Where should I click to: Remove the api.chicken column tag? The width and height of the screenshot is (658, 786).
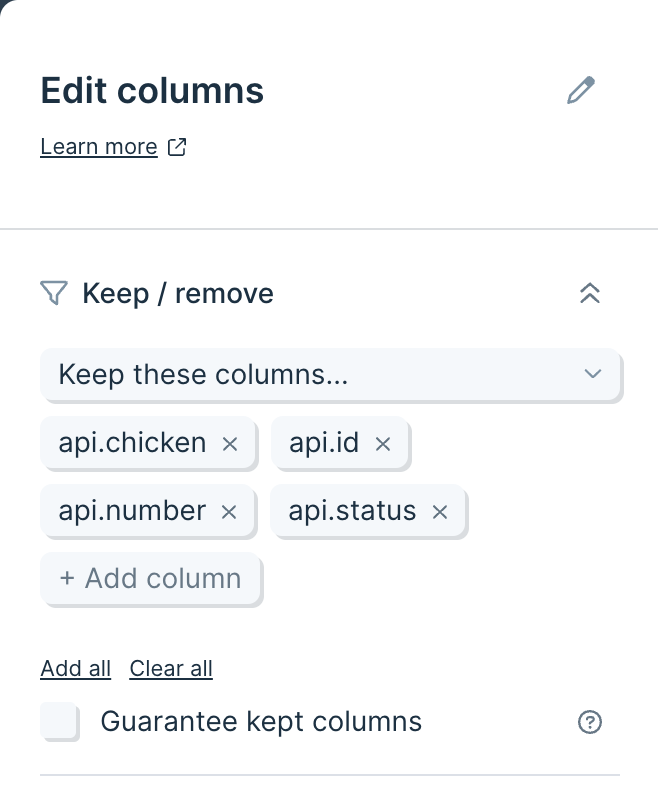click(229, 443)
